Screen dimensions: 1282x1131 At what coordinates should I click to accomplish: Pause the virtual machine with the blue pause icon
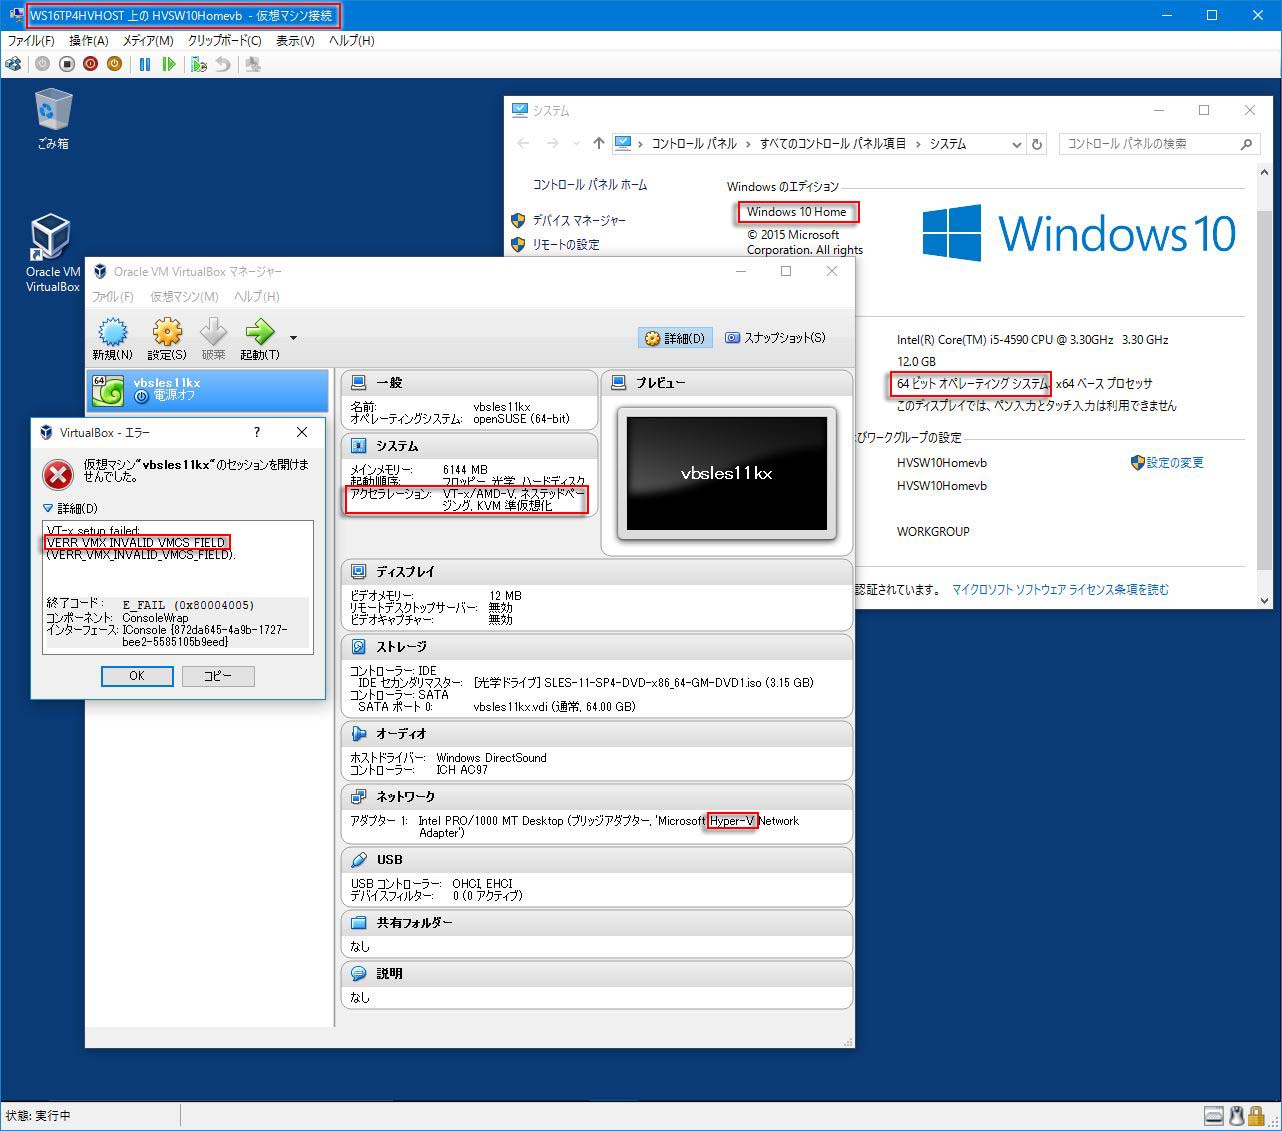[145, 64]
